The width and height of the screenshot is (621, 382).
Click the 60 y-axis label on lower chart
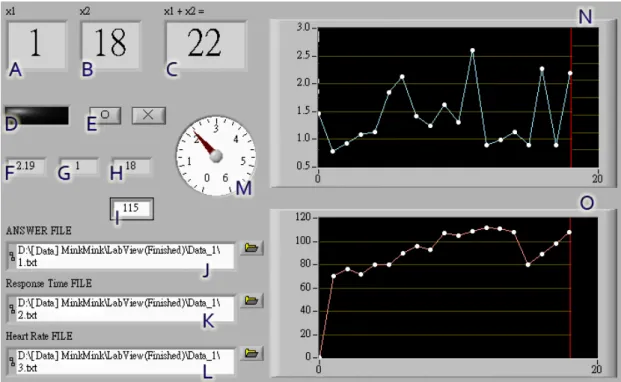tap(305, 287)
